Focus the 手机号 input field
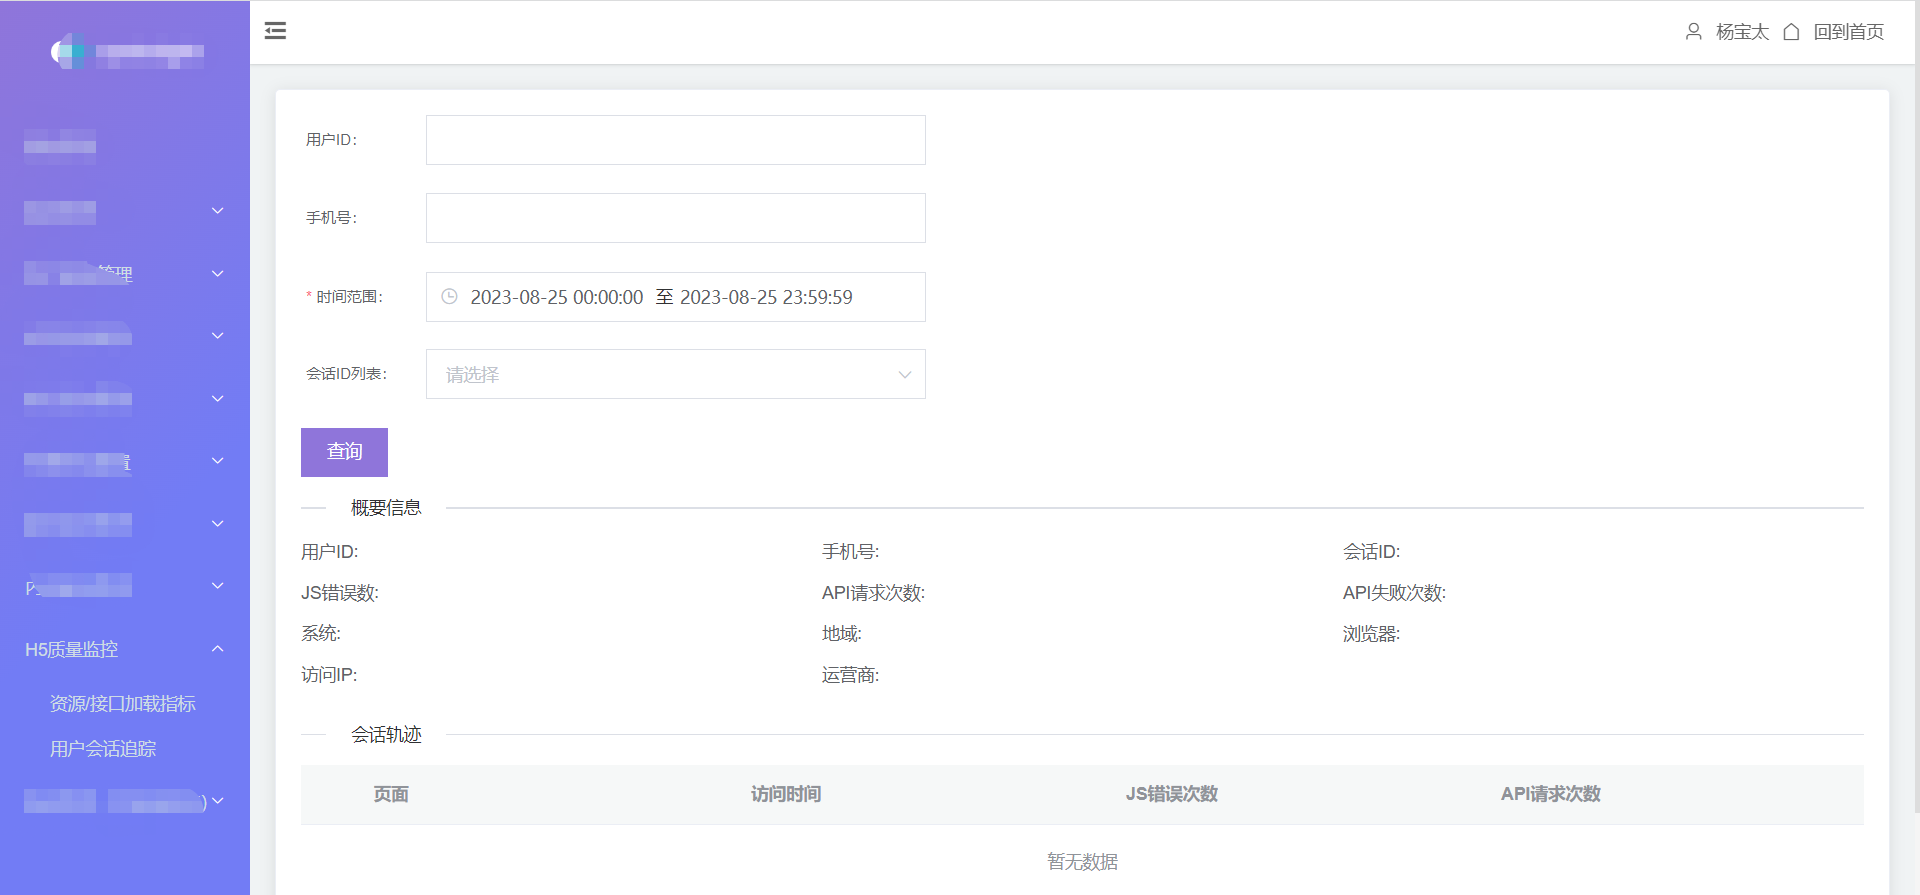Image resolution: width=1920 pixels, height=895 pixels. coord(676,218)
